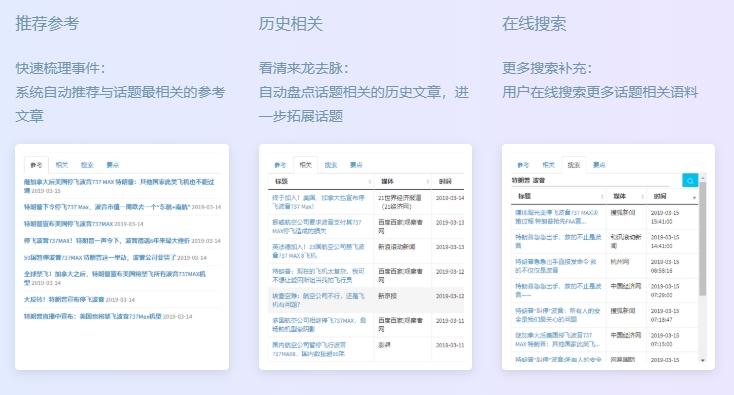
Task: Open the search result timed 14:41:00
Action: pos(558,241)
